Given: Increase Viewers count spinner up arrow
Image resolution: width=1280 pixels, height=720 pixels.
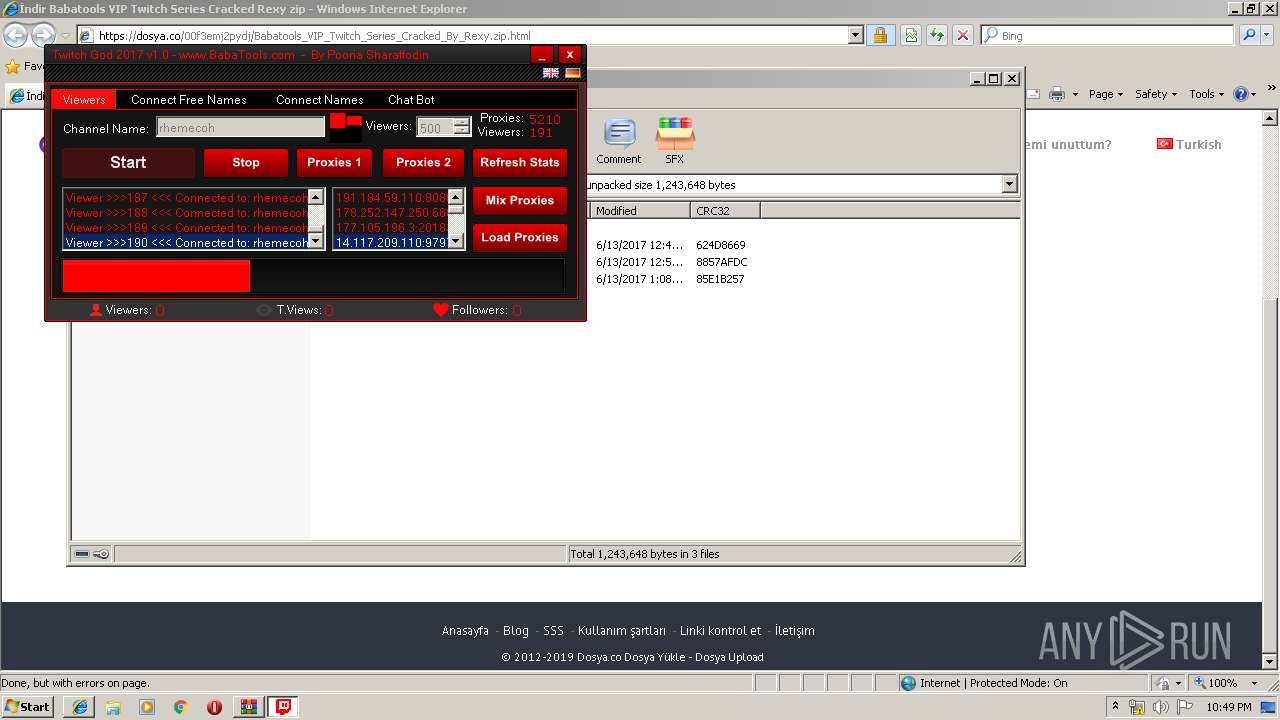Looking at the screenshot, I should pyautogui.click(x=461, y=123).
